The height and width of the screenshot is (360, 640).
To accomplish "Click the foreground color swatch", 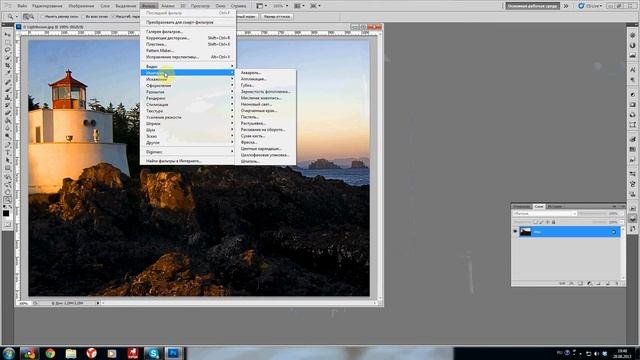I will [x=6, y=213].
